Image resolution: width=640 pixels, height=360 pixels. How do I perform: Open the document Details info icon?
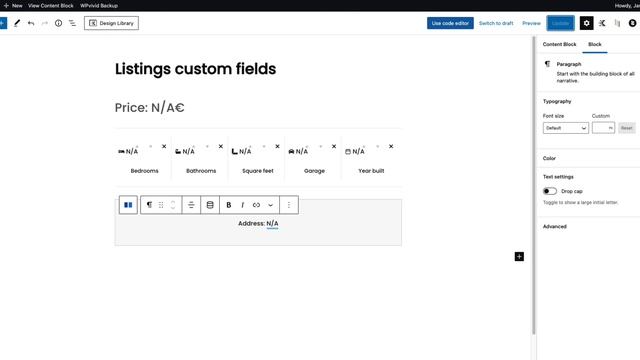(58, 23)
